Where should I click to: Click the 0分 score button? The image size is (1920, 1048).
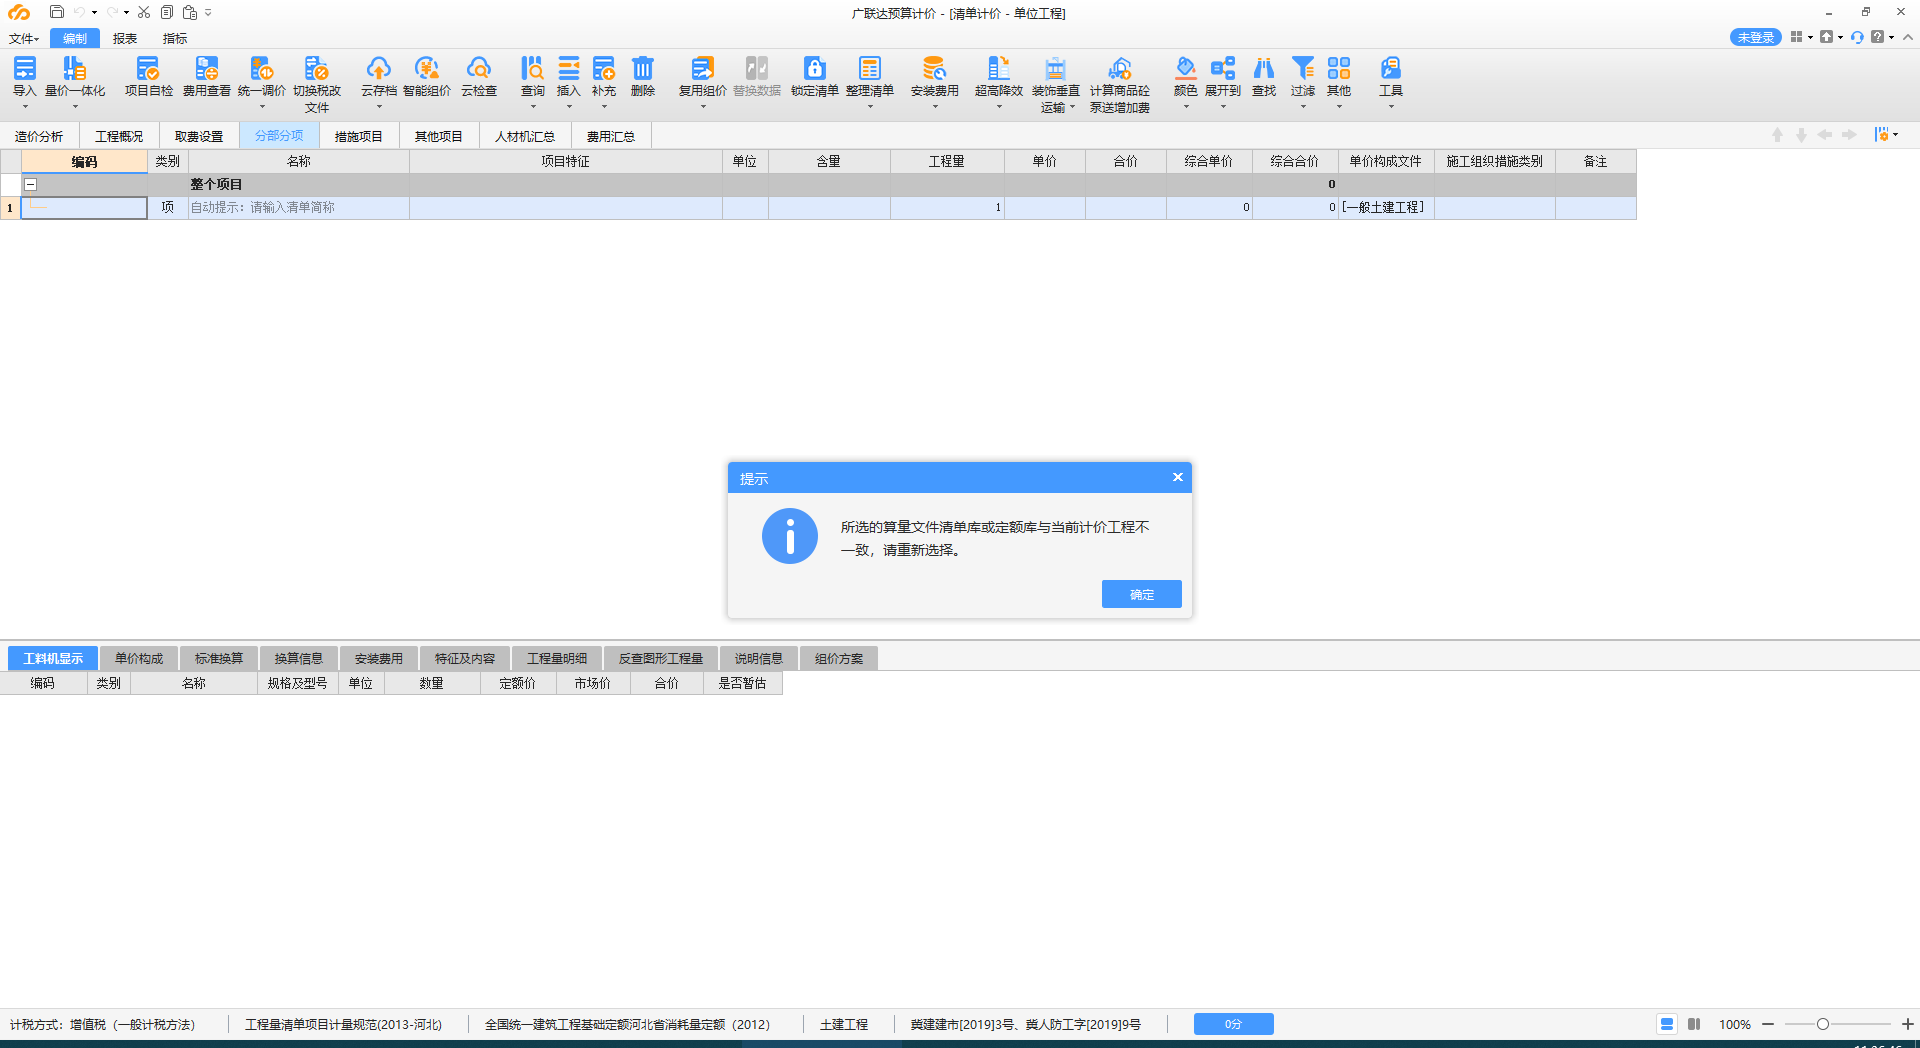coord(1234,1024)
